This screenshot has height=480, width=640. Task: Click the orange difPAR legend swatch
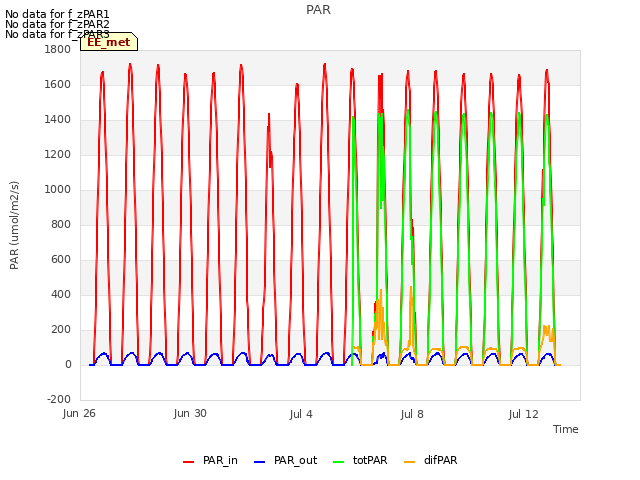click(x=409, y=462)
